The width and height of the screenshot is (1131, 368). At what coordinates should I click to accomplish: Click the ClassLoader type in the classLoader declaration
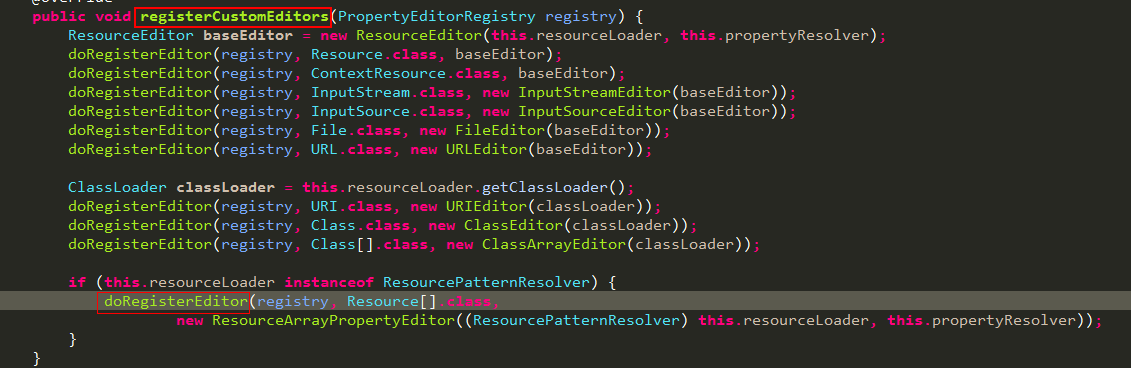pyautogui.click(x=118, y=188)
